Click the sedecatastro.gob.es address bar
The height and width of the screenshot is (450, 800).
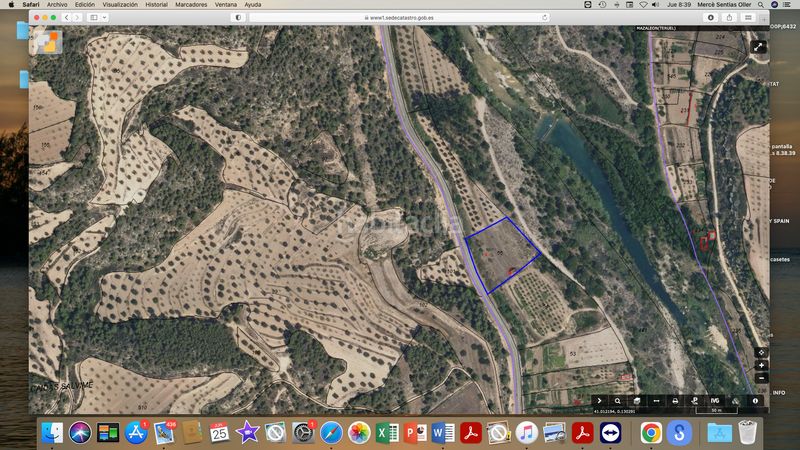point(399,17)
